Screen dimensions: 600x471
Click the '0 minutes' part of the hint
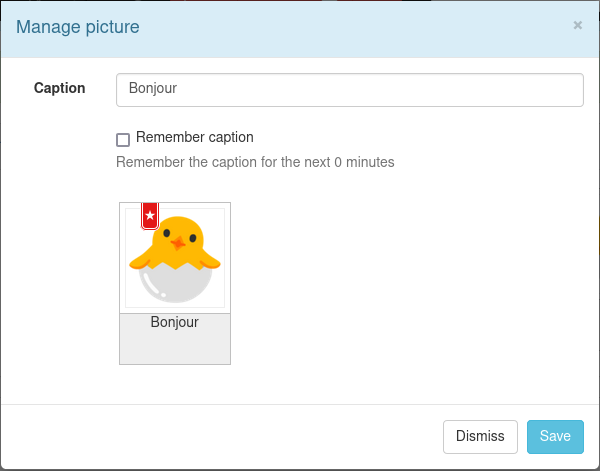(364, 162)
